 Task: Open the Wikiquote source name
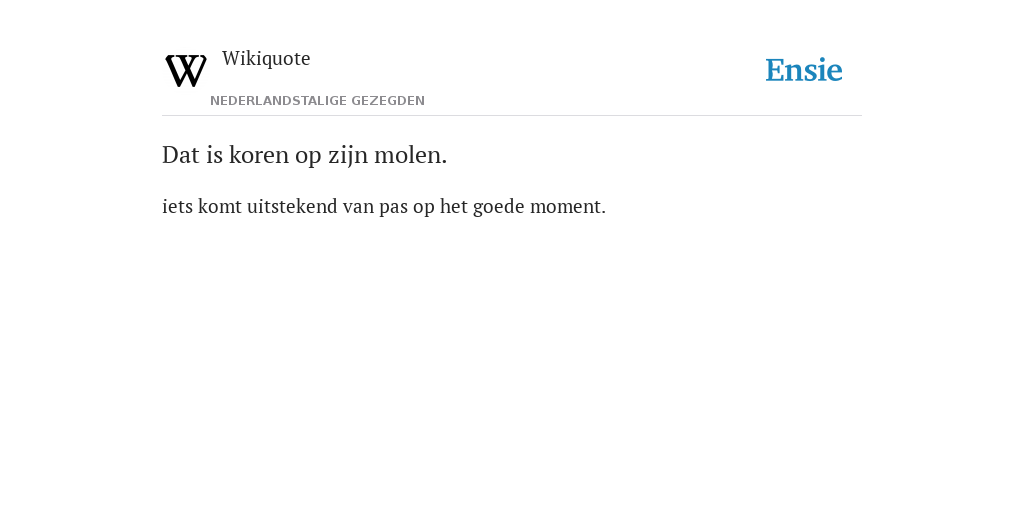[x=266, y=59]
